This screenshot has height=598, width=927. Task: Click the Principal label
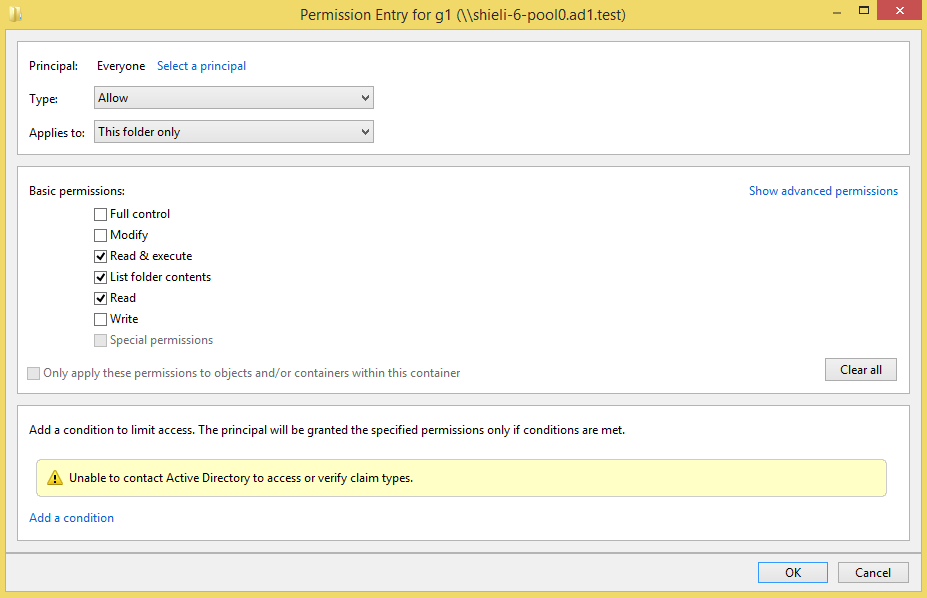(53, 66)
